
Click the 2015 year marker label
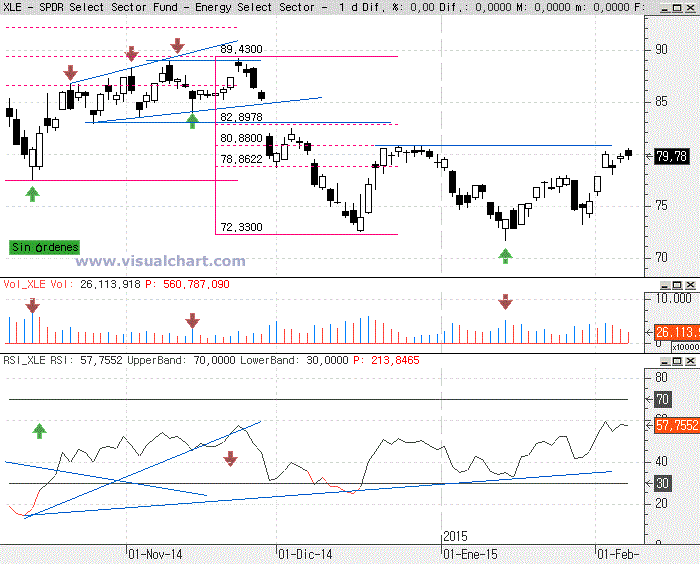click(x=455, y=536)
